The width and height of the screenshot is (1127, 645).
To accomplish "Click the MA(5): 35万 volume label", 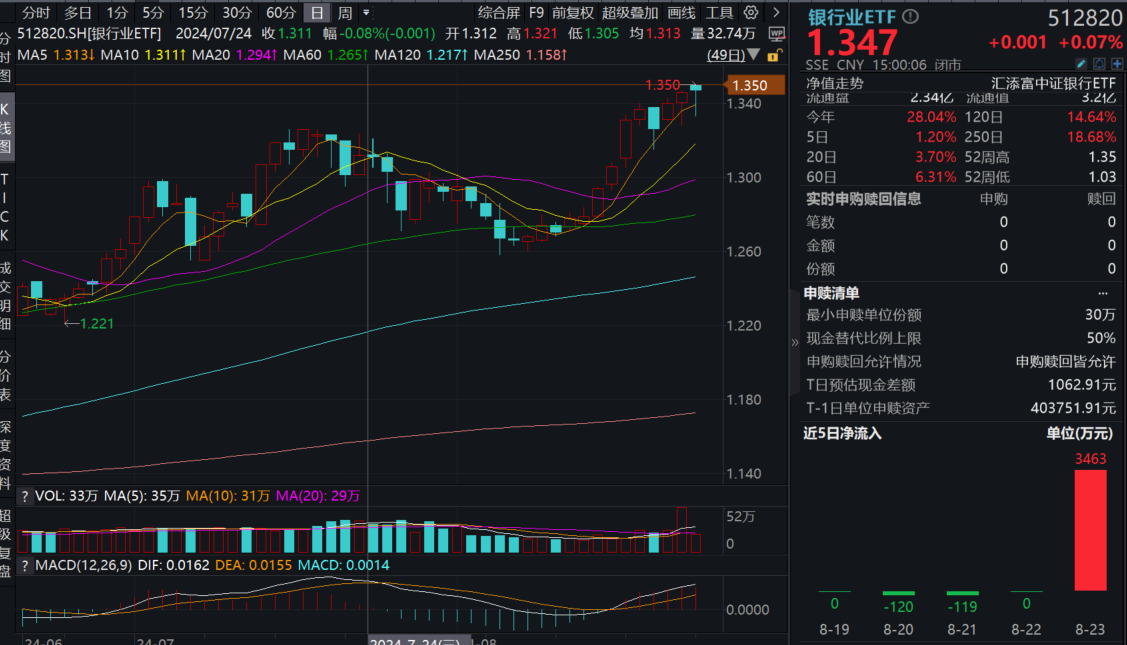I will pos(142,496).
